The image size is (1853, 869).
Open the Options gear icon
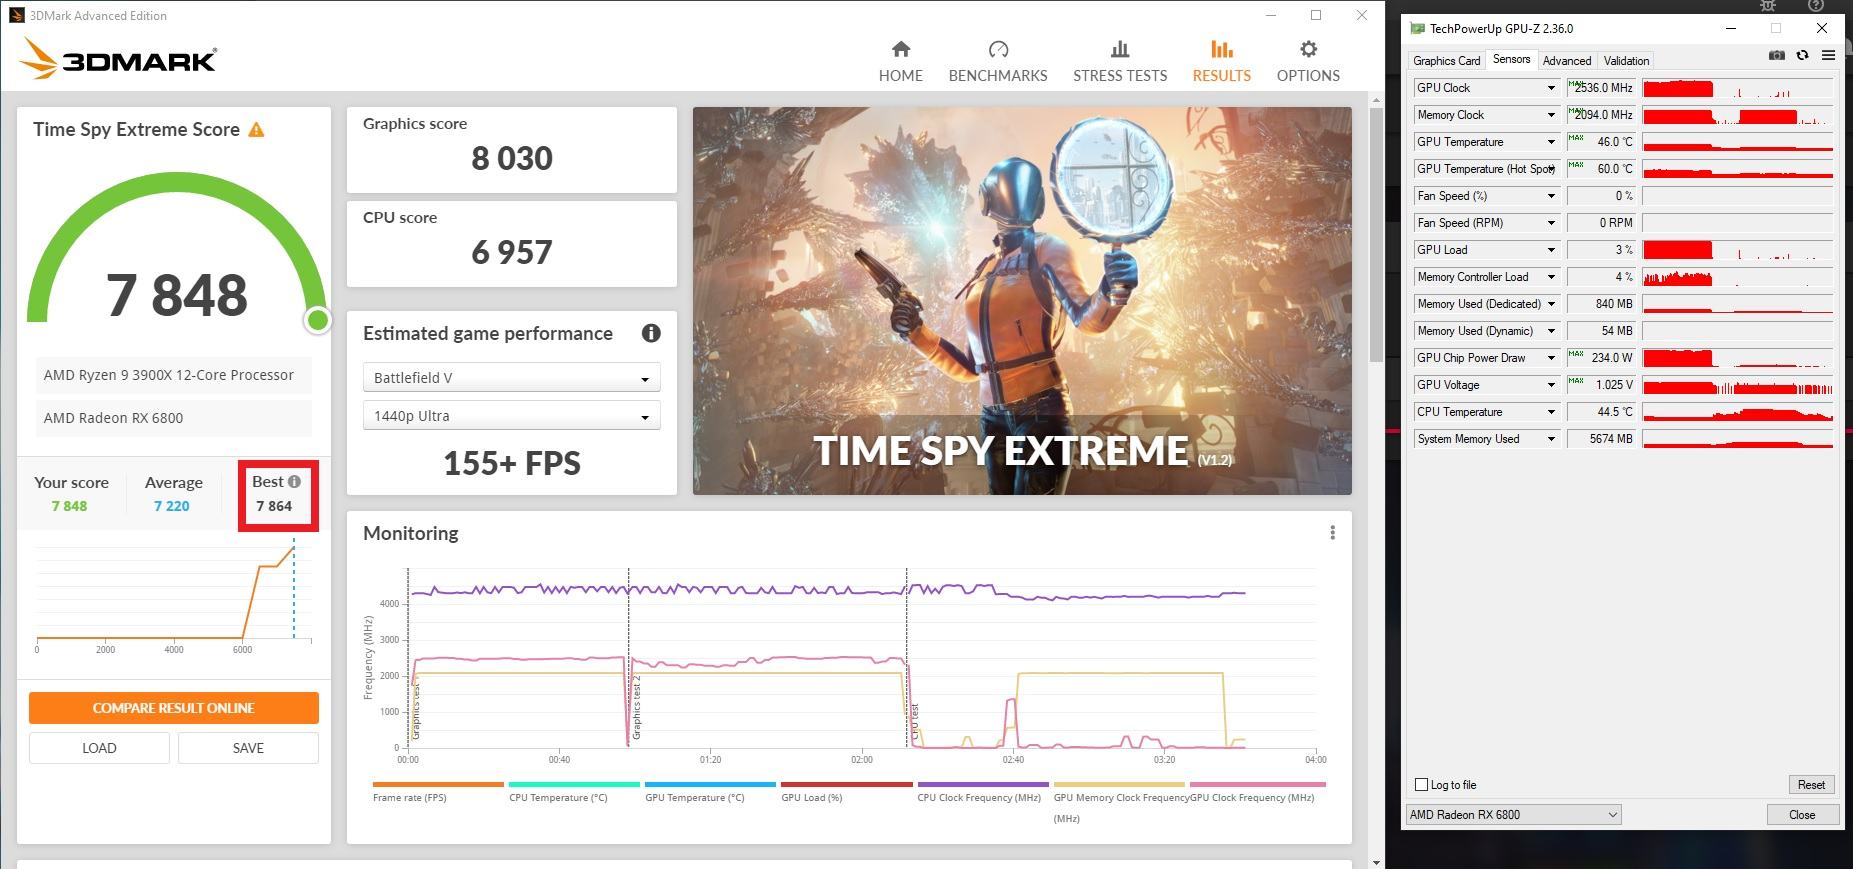pyautogui.click(x=1308, y=49)
